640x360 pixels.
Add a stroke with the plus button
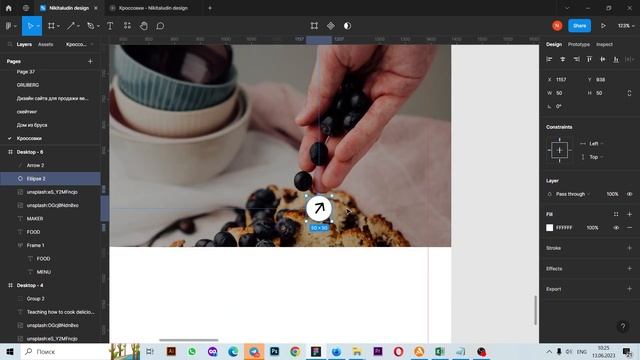(629, 248)
